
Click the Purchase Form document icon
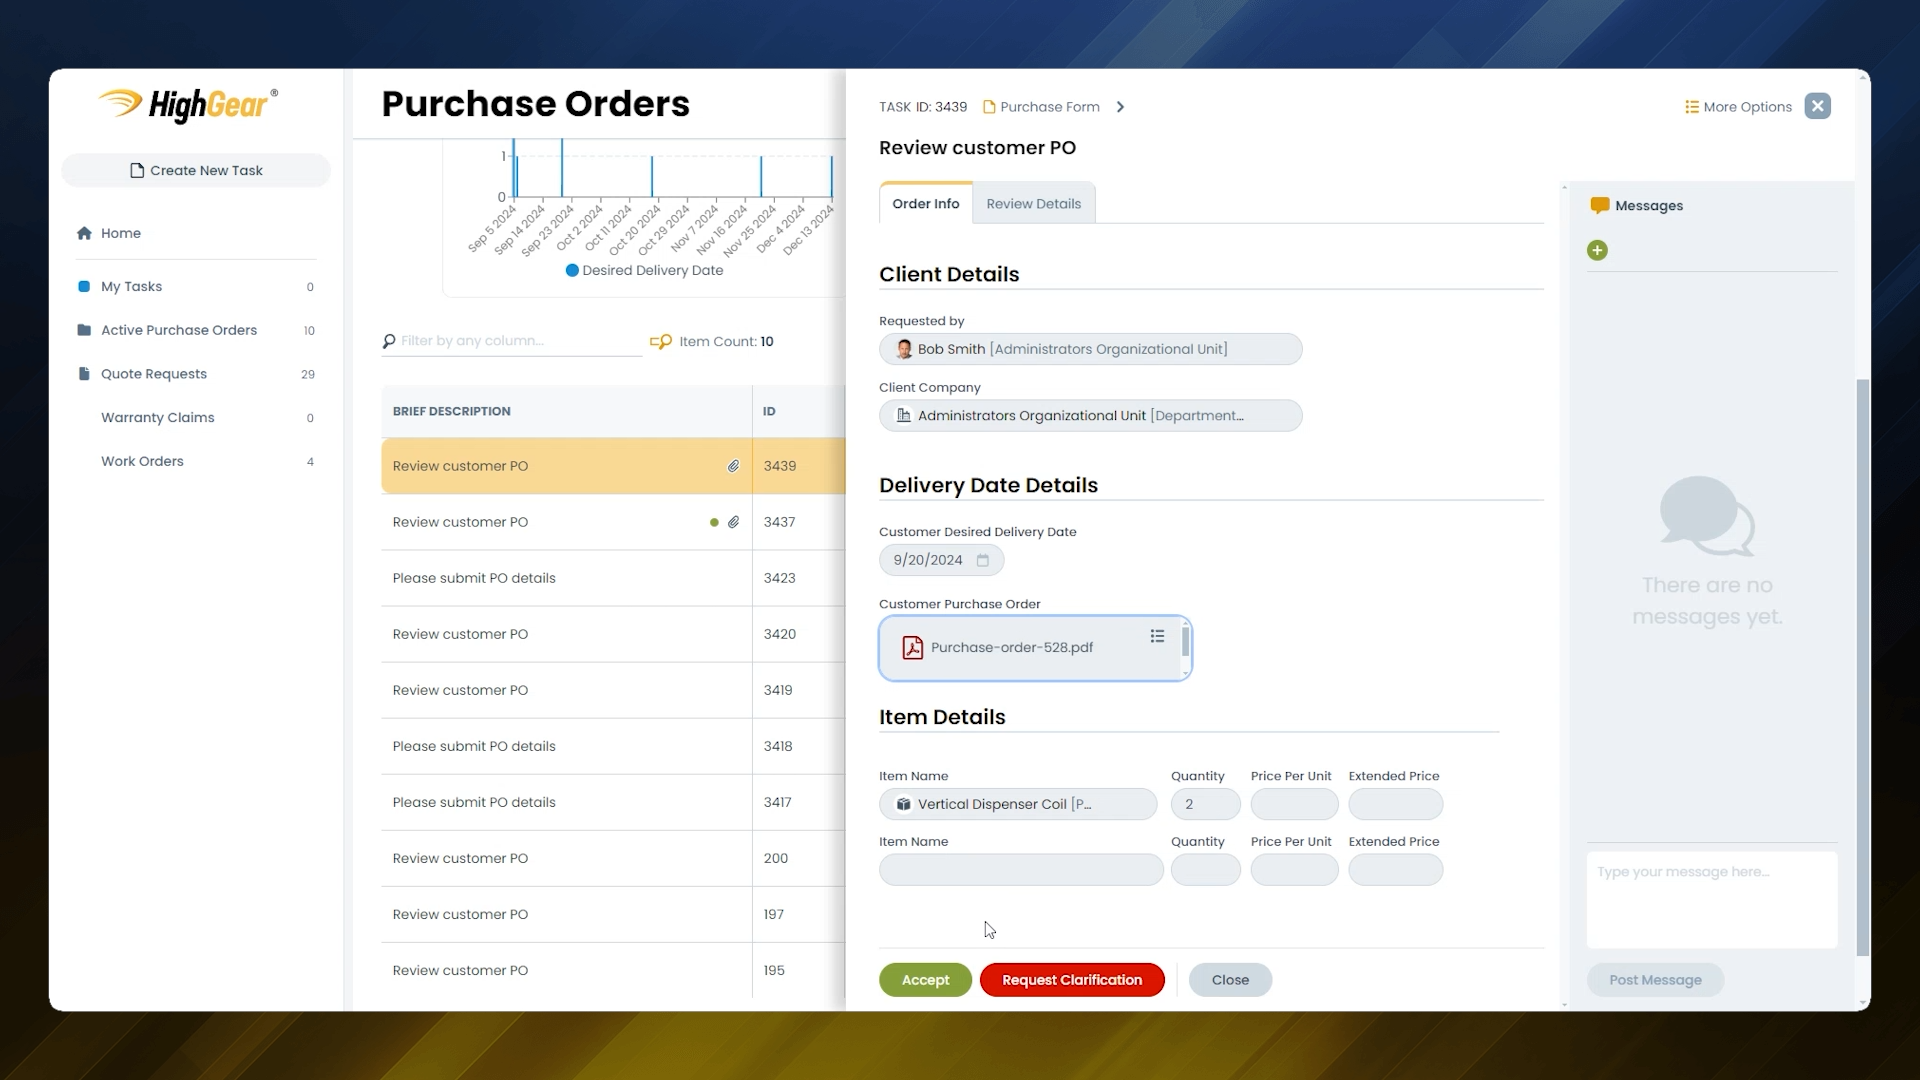click(988, 106)
